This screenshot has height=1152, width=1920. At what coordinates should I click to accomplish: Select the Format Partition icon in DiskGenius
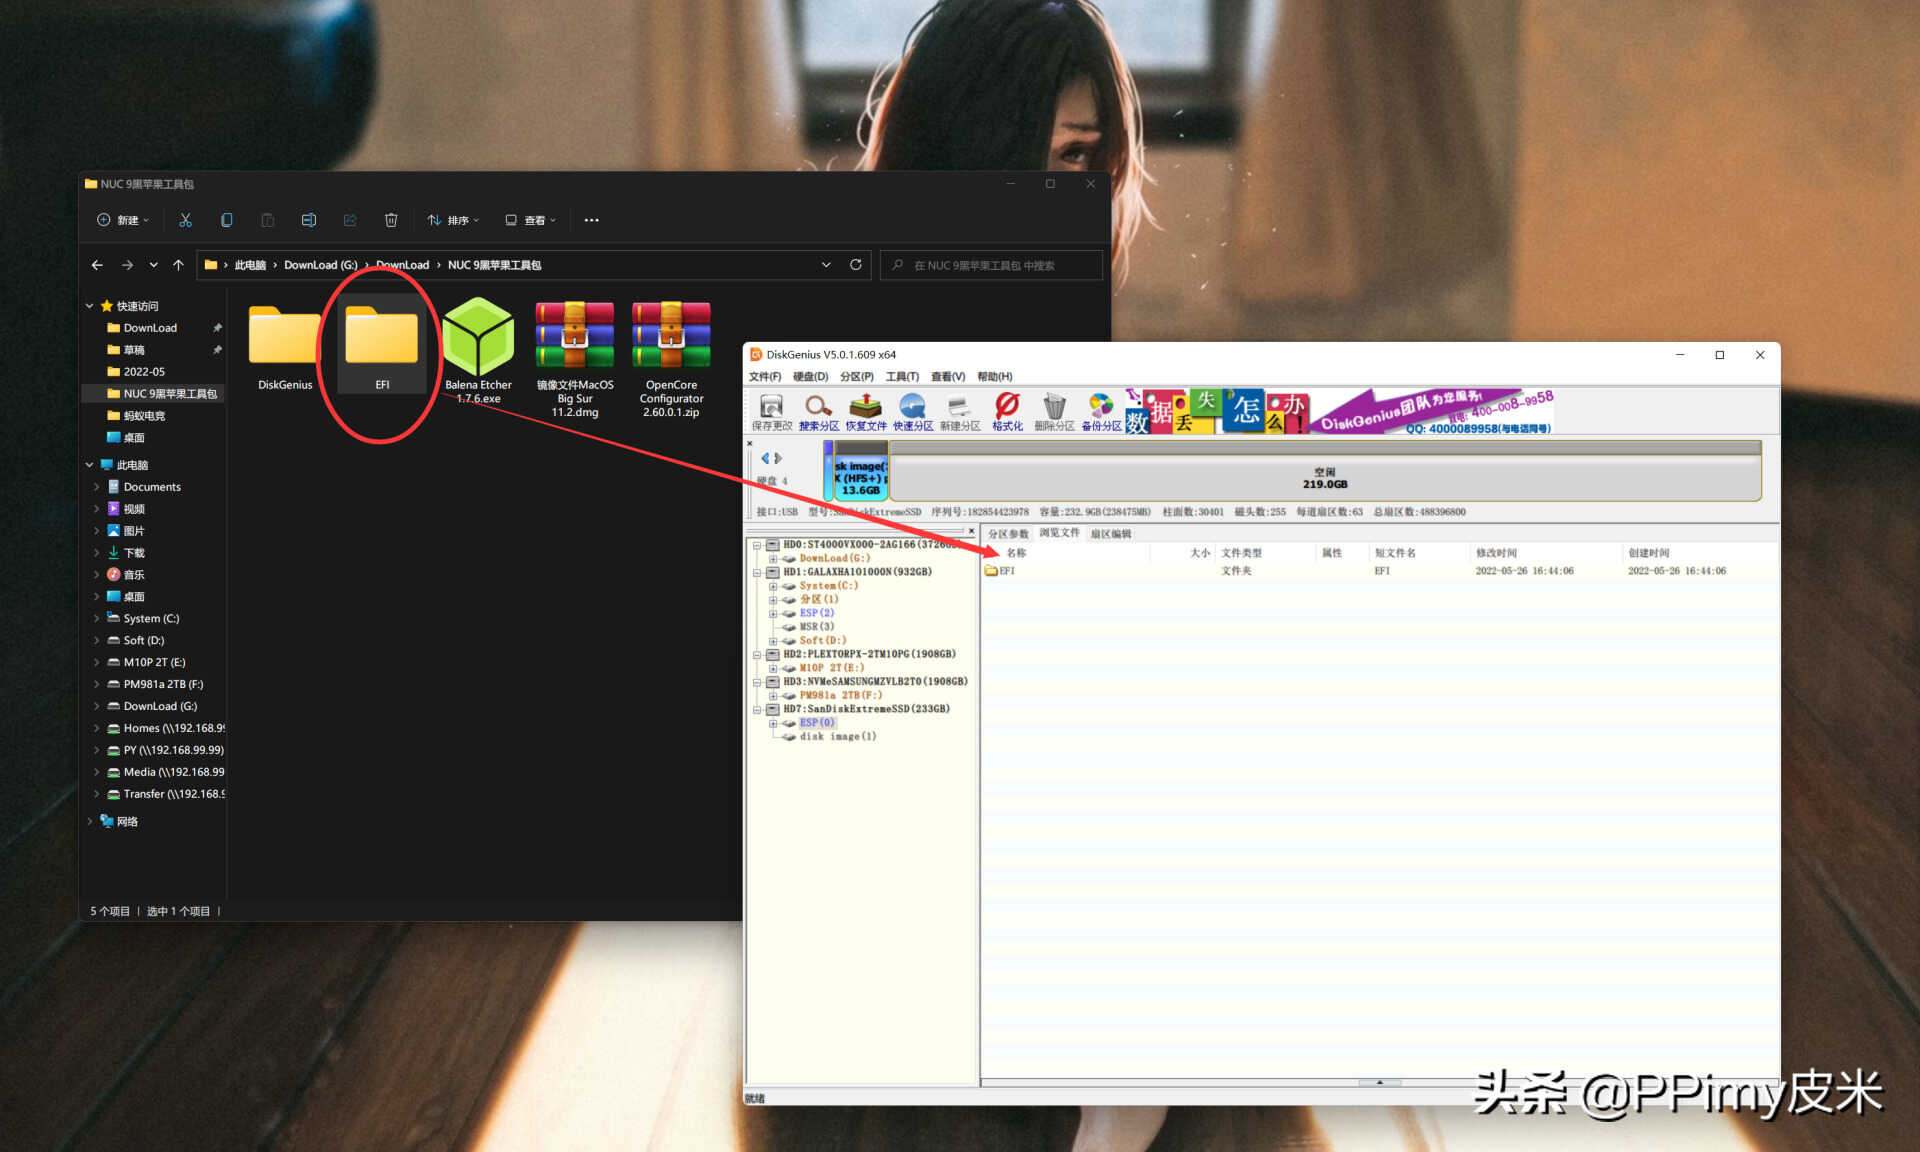pos(1001,410)
